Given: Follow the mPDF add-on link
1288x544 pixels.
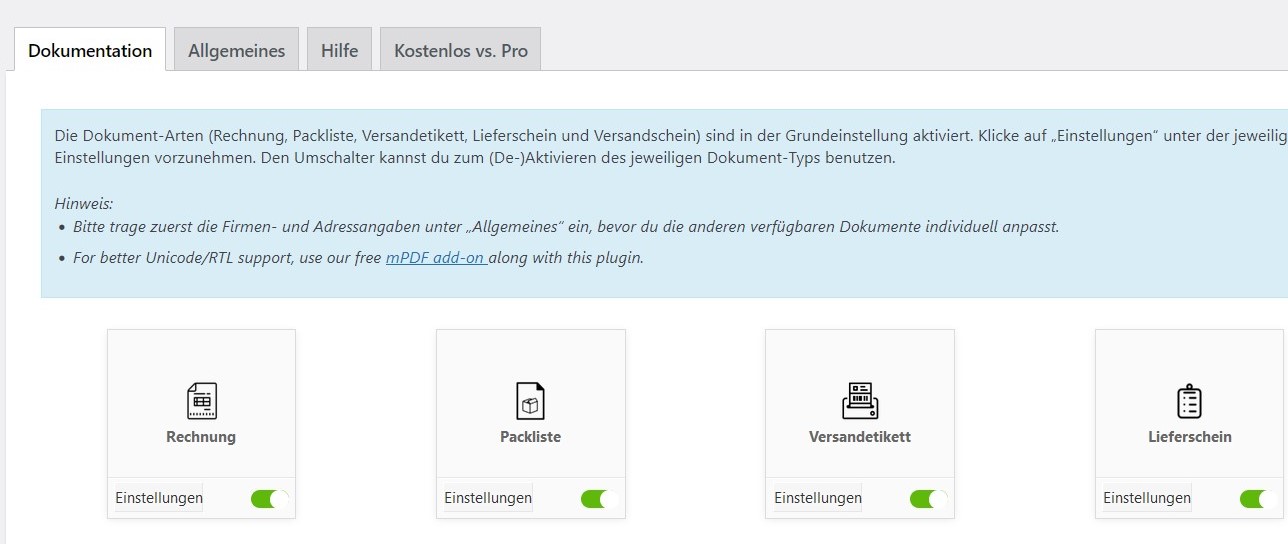Looking at the screenshot, I should (436, 258).
